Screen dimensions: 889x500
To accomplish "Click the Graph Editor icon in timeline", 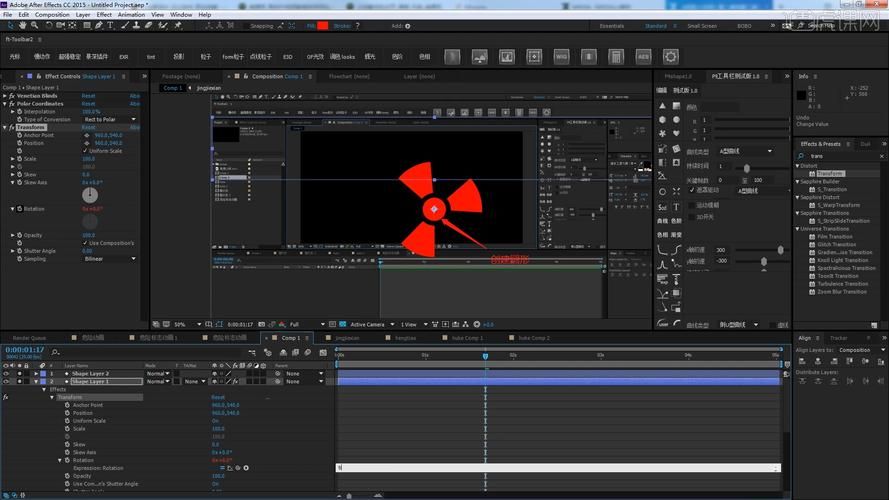I will click(323, 353).
